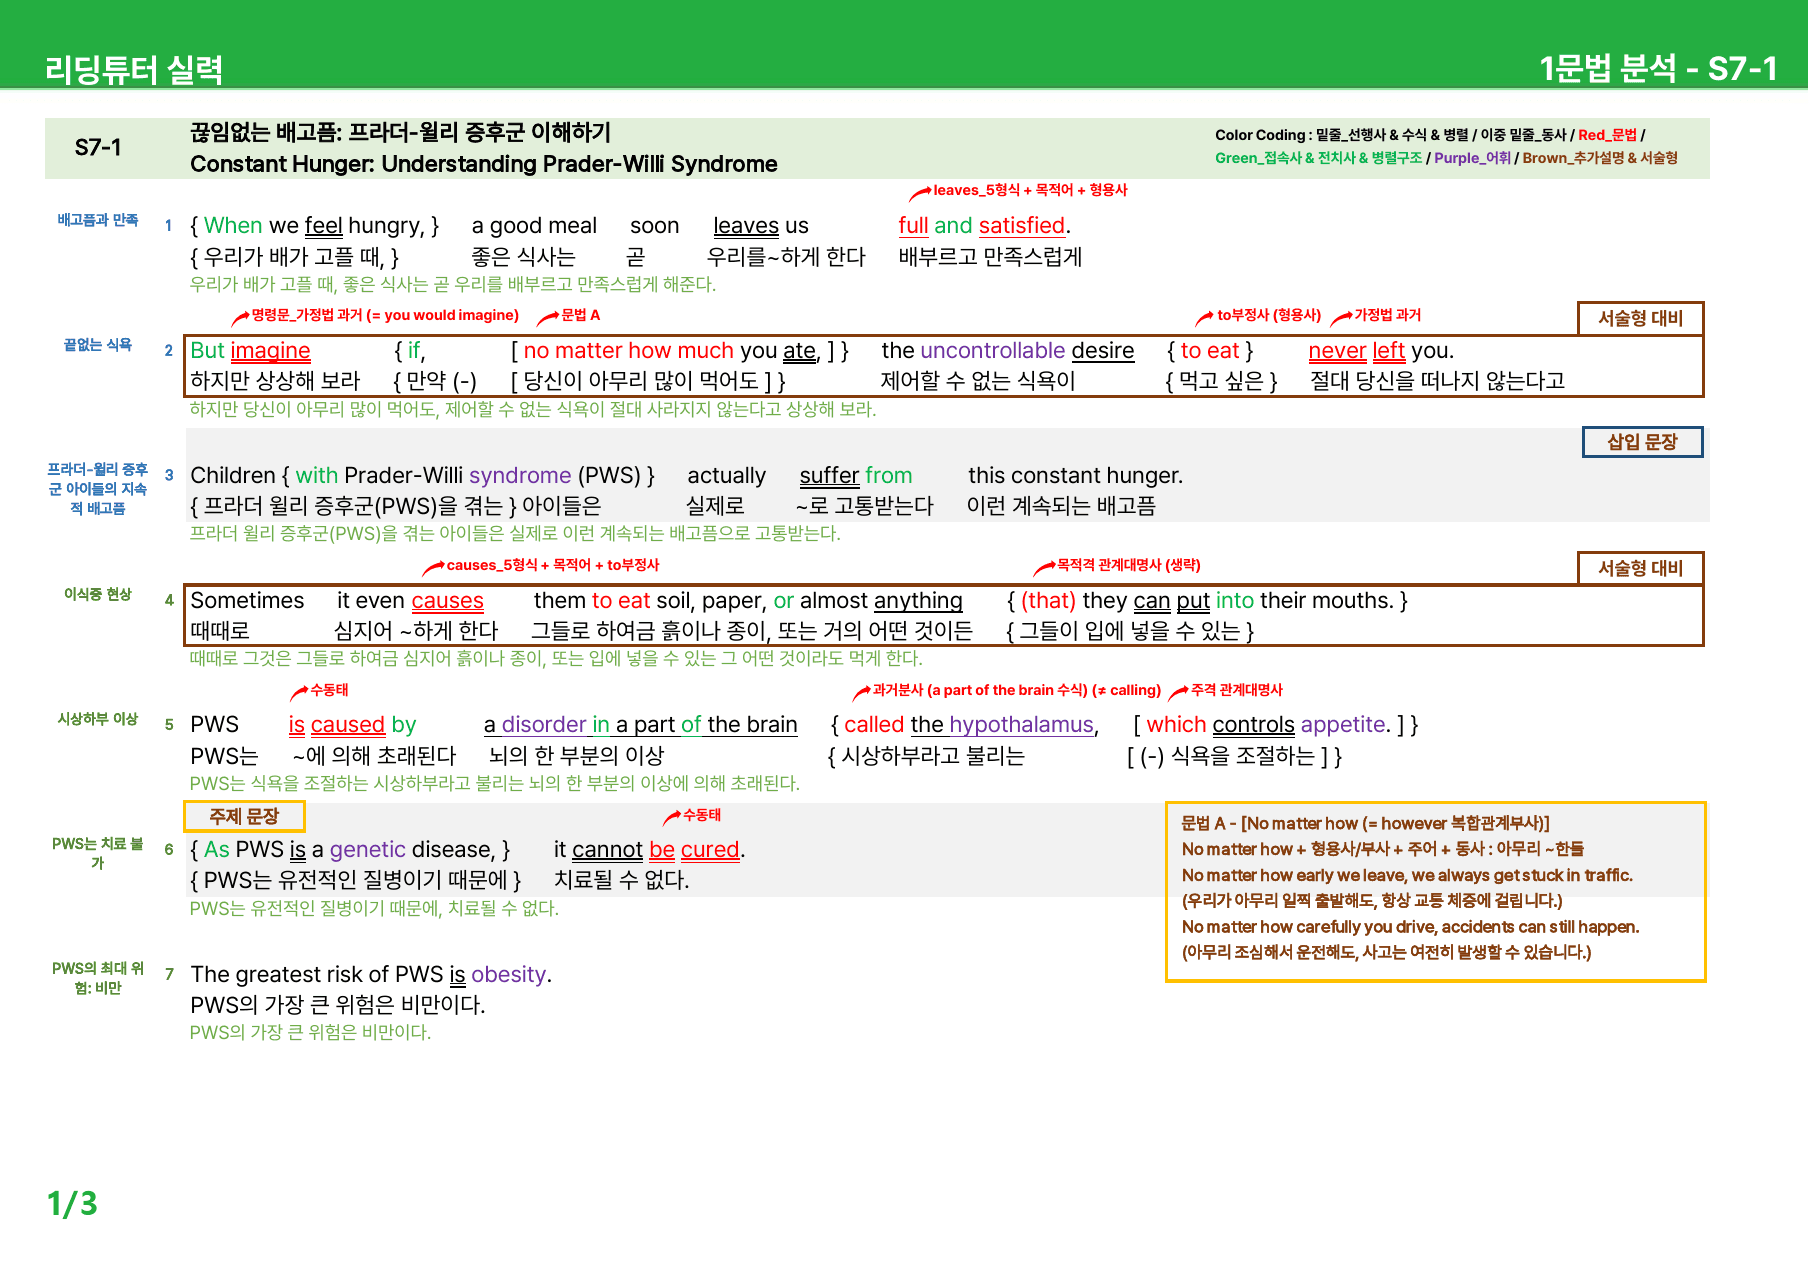This screenshot has width=1809, height=1278.
Task: Click the word causes in sentence 4
Action: click(447, 601)
